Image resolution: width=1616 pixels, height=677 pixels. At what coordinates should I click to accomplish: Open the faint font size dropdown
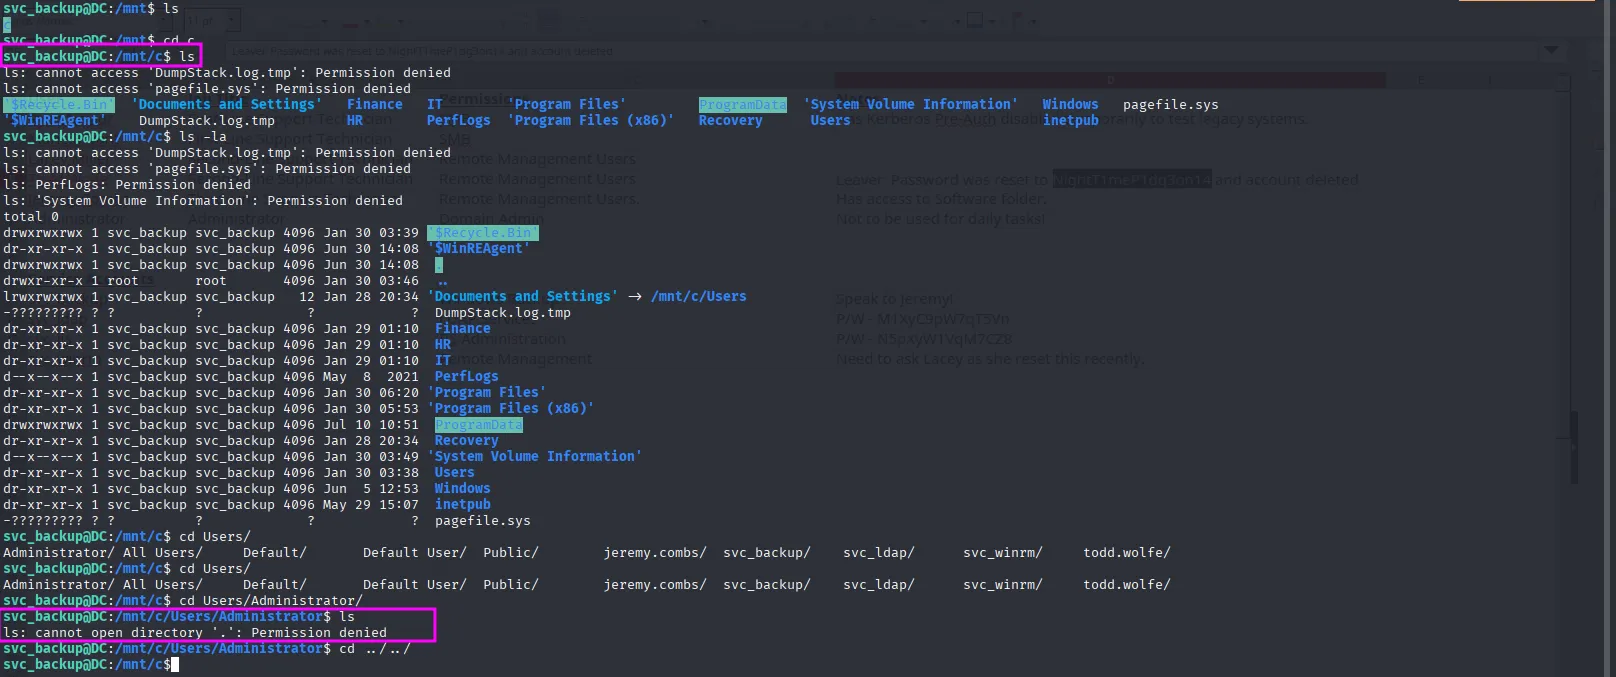click(x=213, y=21)
